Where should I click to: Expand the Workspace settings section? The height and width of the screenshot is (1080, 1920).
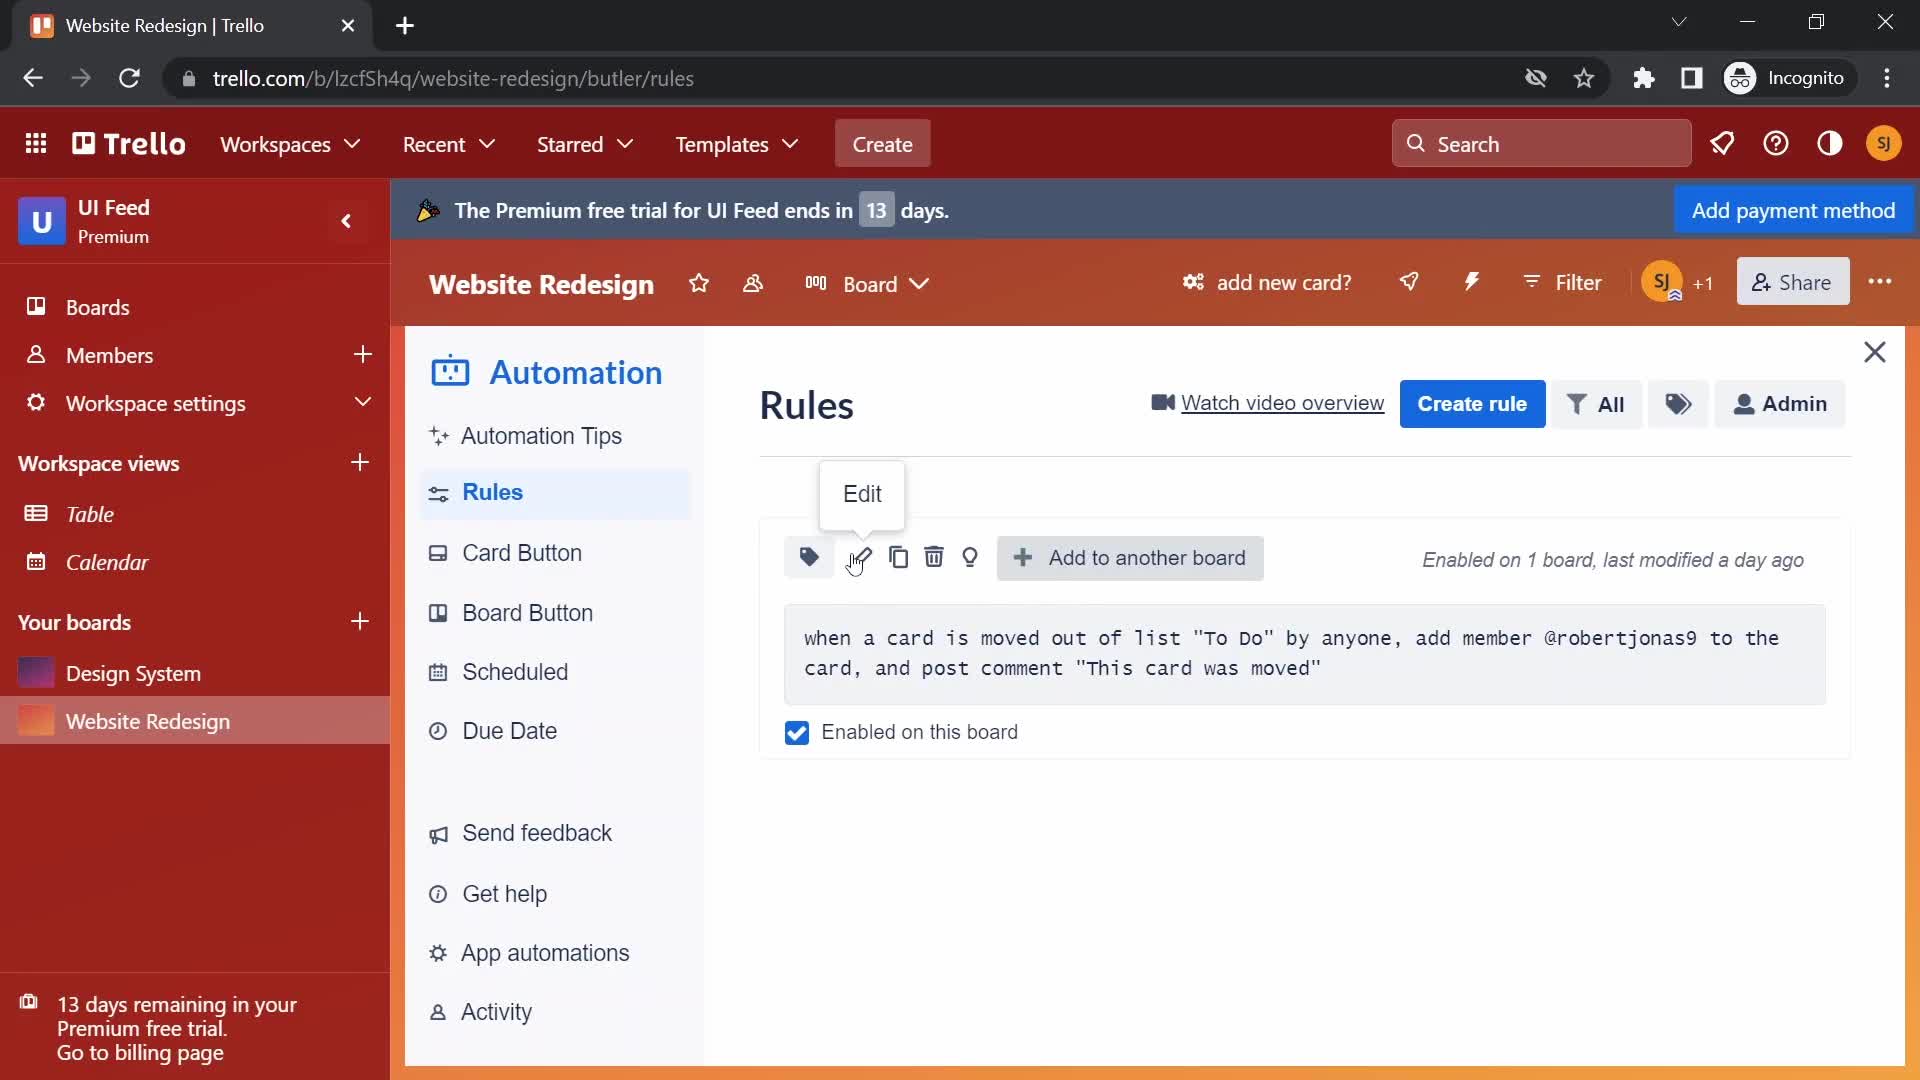pyautogui.click(x=361, y=402)
